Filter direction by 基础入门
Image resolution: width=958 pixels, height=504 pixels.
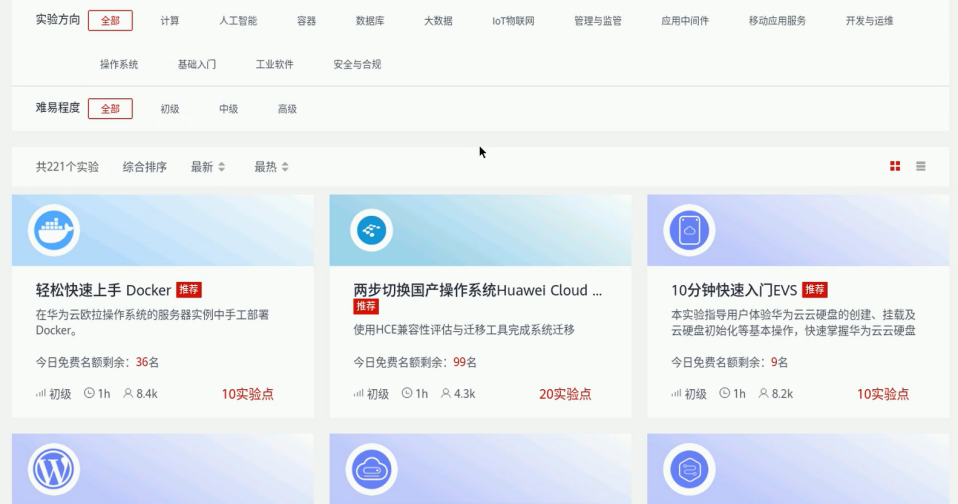tap(197, 64)
